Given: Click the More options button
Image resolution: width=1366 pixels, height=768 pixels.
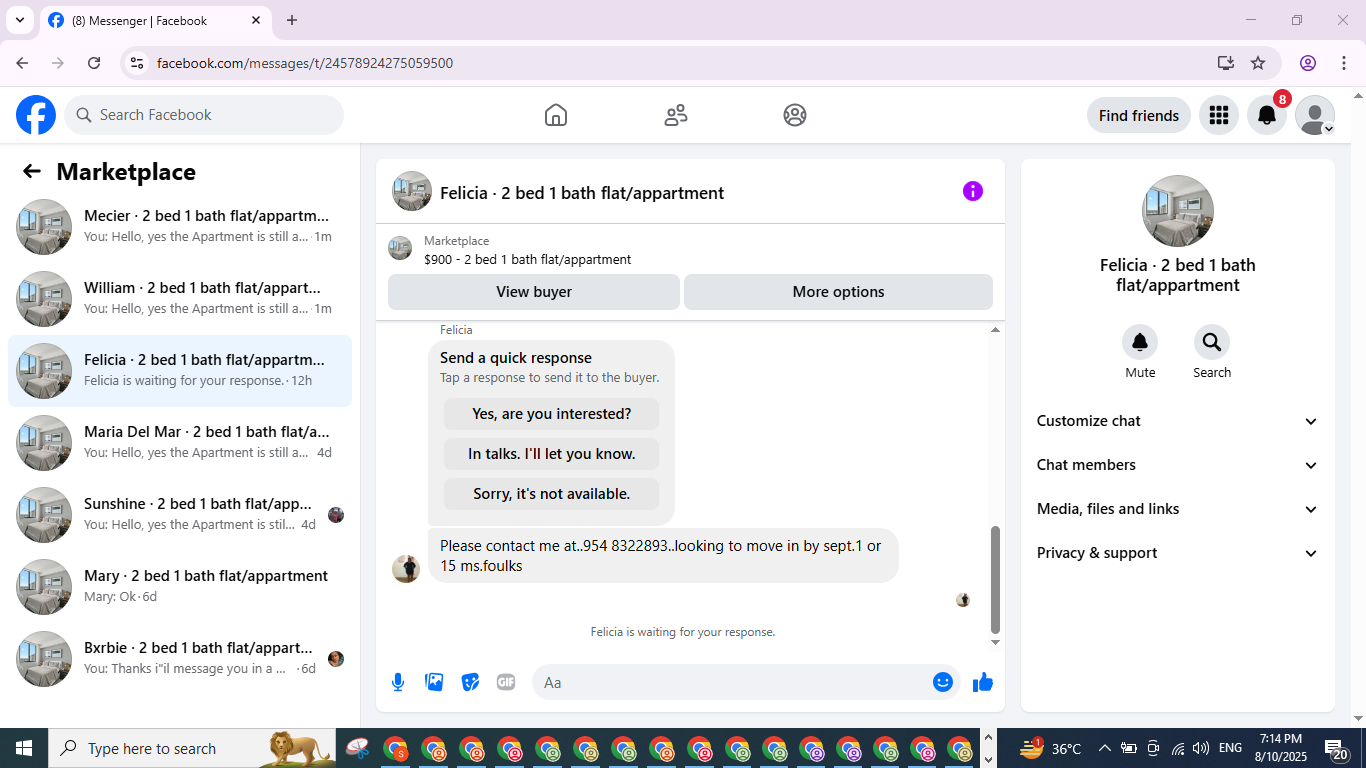Looking at the screenshot, I should click(x=838, y=292).
